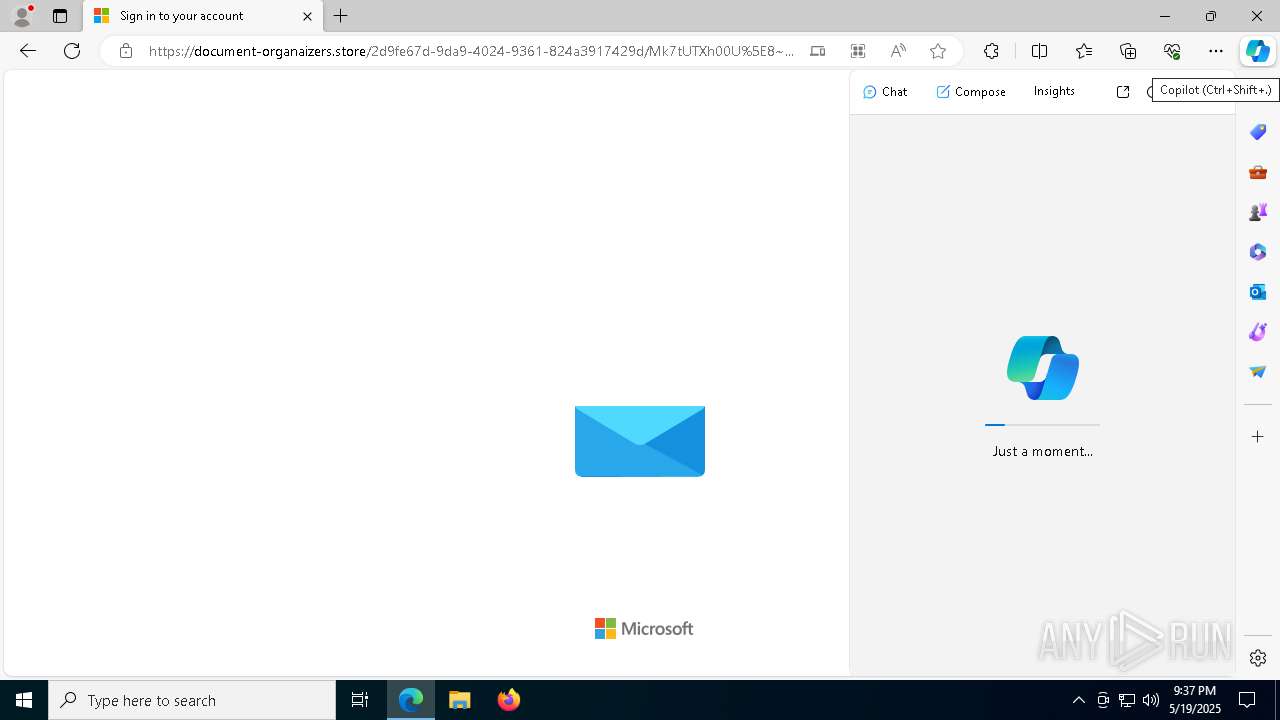Open the Extensions puzzle icon
Viewport: 1280px width, 720px height.
(x=991, y=51)
